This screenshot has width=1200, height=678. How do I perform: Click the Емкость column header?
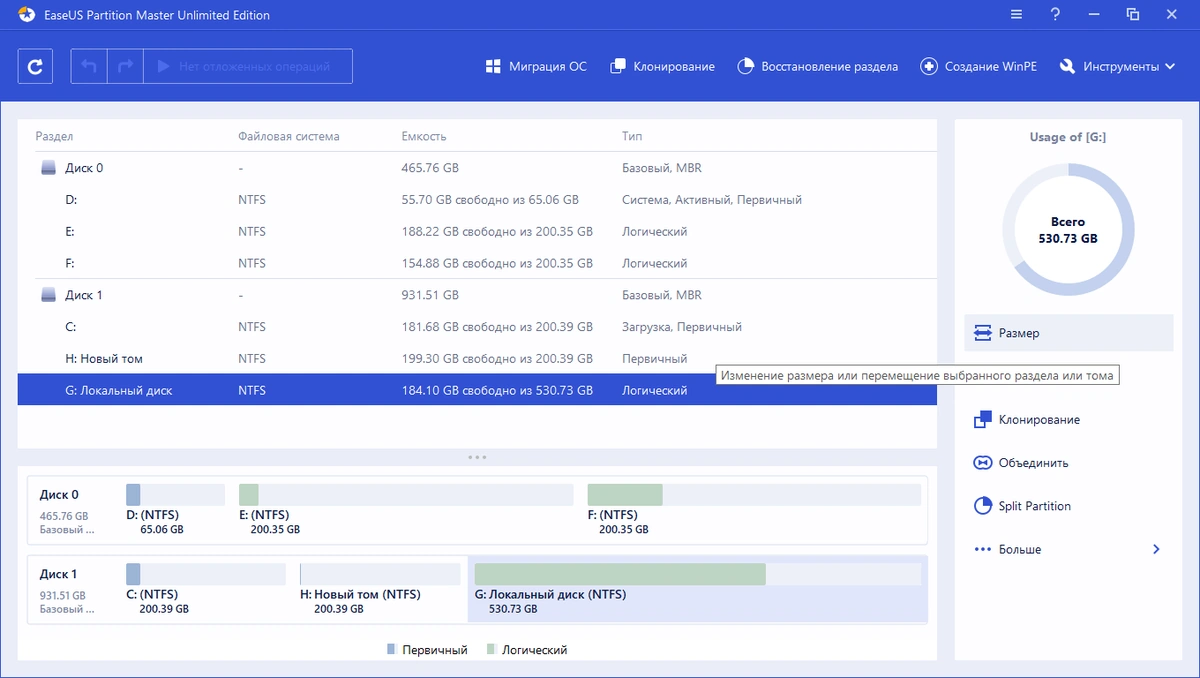(x=424, y=136)
